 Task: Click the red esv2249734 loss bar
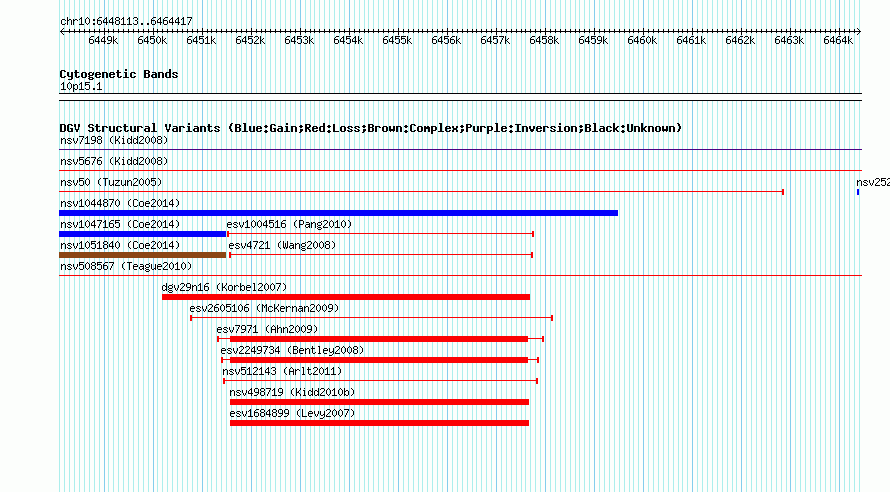[x=379, y=360]
